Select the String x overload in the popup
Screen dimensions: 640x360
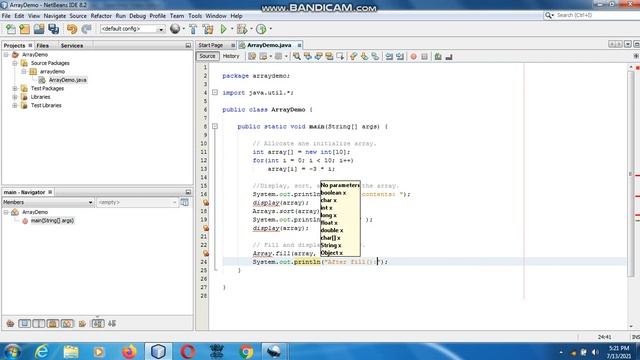[x=331, y=245]
